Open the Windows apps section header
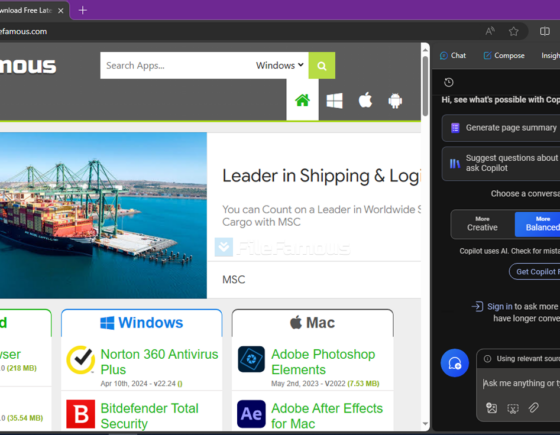 pos(142,323)
